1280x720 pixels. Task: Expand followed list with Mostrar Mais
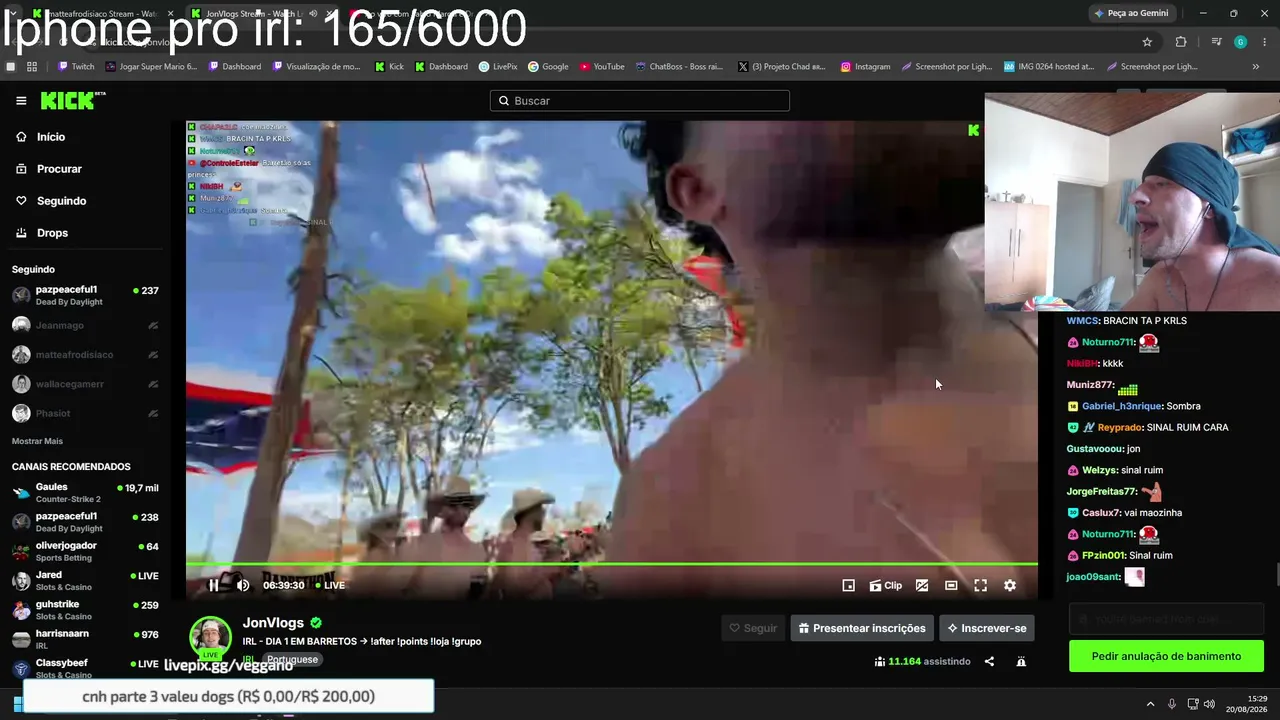point(37,441)
